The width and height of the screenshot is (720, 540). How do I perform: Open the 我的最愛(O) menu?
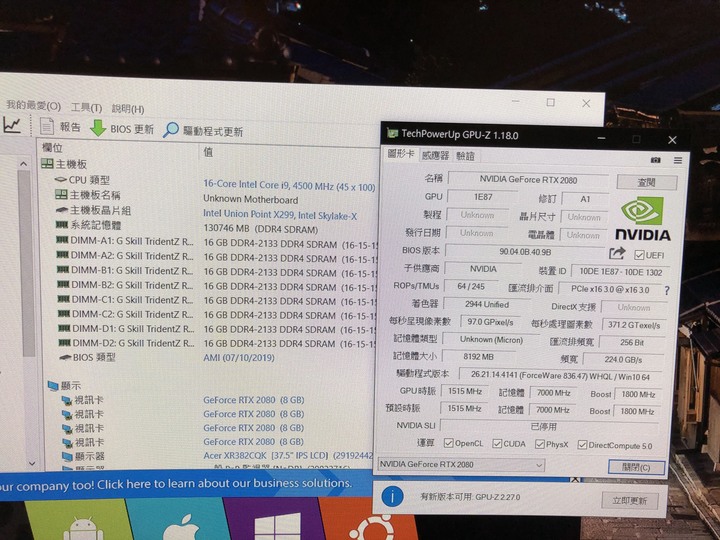tap(33, 106)
